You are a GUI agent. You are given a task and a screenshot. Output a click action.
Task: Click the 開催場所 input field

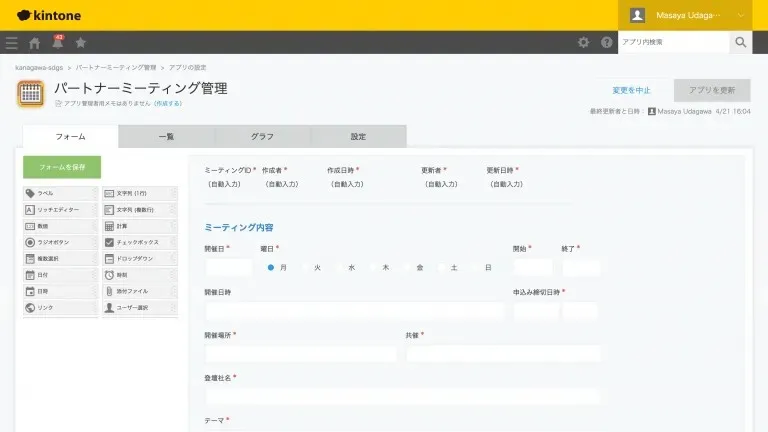[x=300, y=353]
